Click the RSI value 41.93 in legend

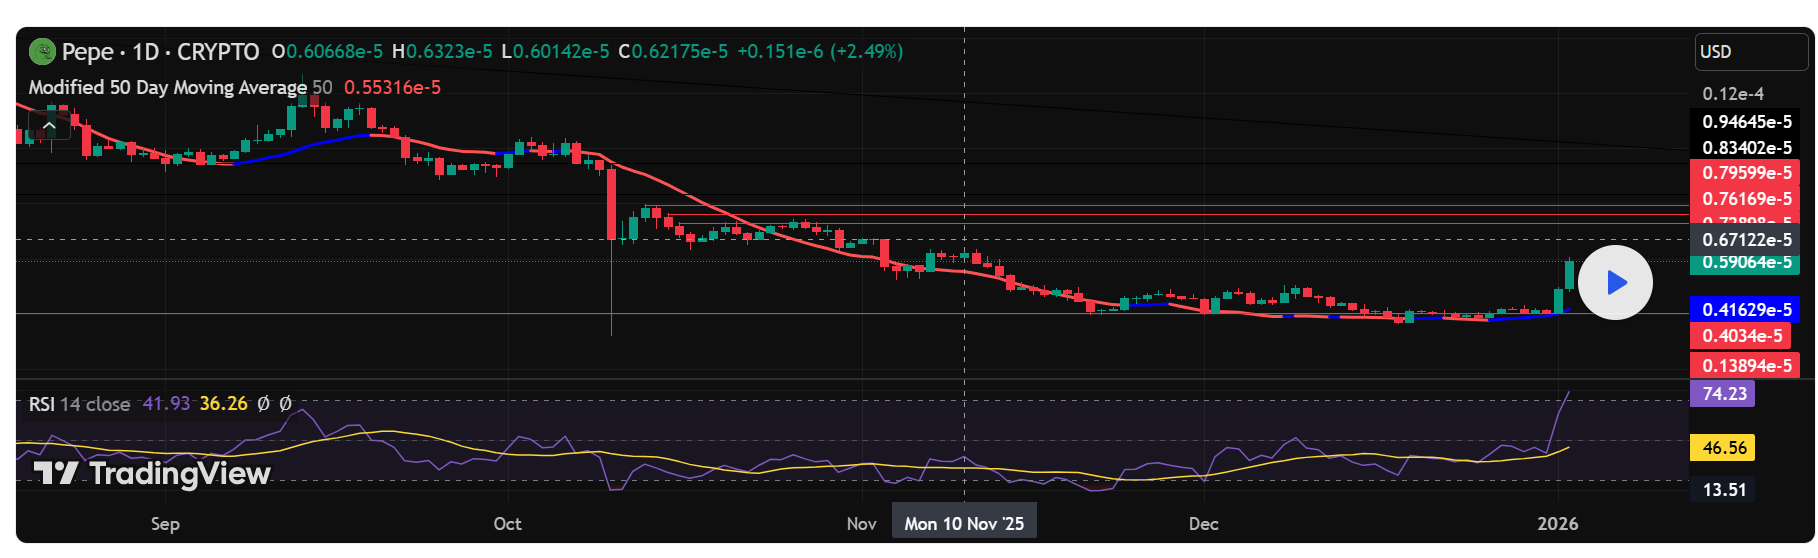click(x=166, y=404)
